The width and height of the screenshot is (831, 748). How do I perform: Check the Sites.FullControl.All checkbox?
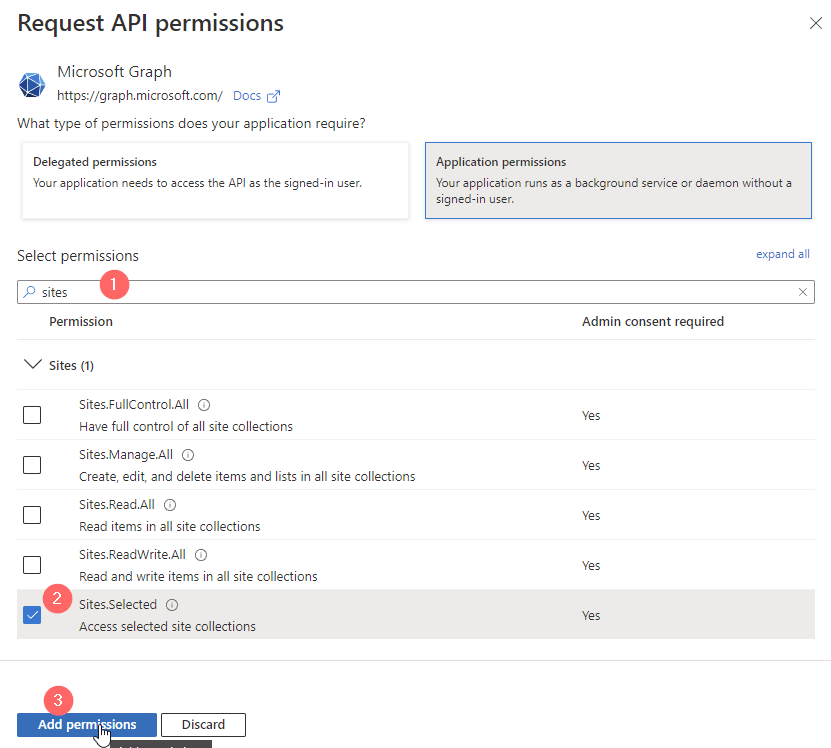pos(32,415)
